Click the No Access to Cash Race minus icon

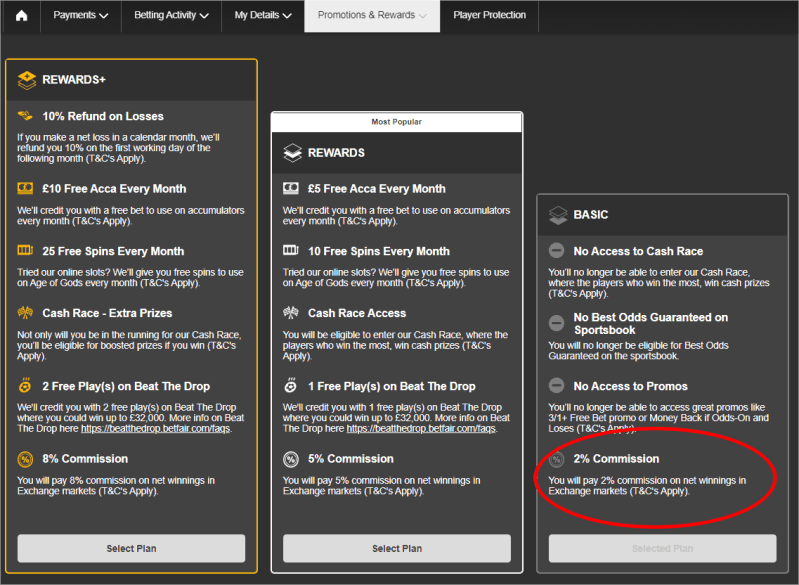click(557, 251)
